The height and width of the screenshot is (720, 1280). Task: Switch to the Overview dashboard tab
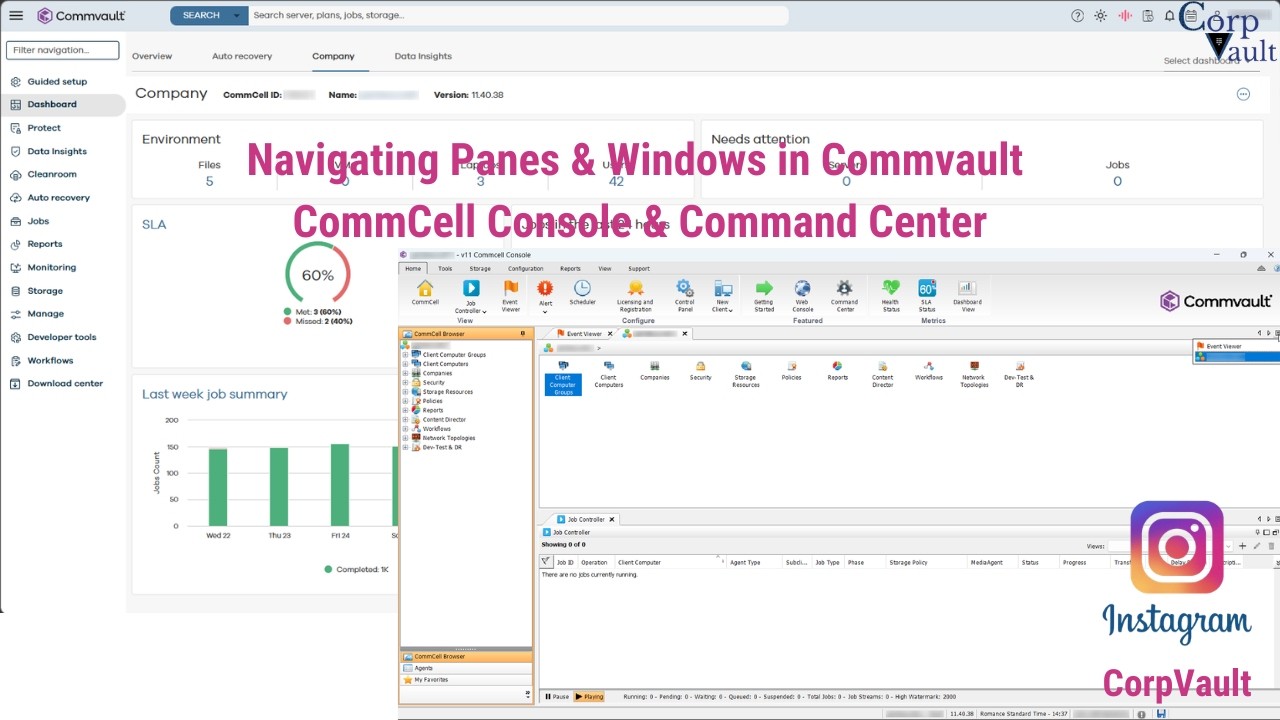click(x=152, y=56)
